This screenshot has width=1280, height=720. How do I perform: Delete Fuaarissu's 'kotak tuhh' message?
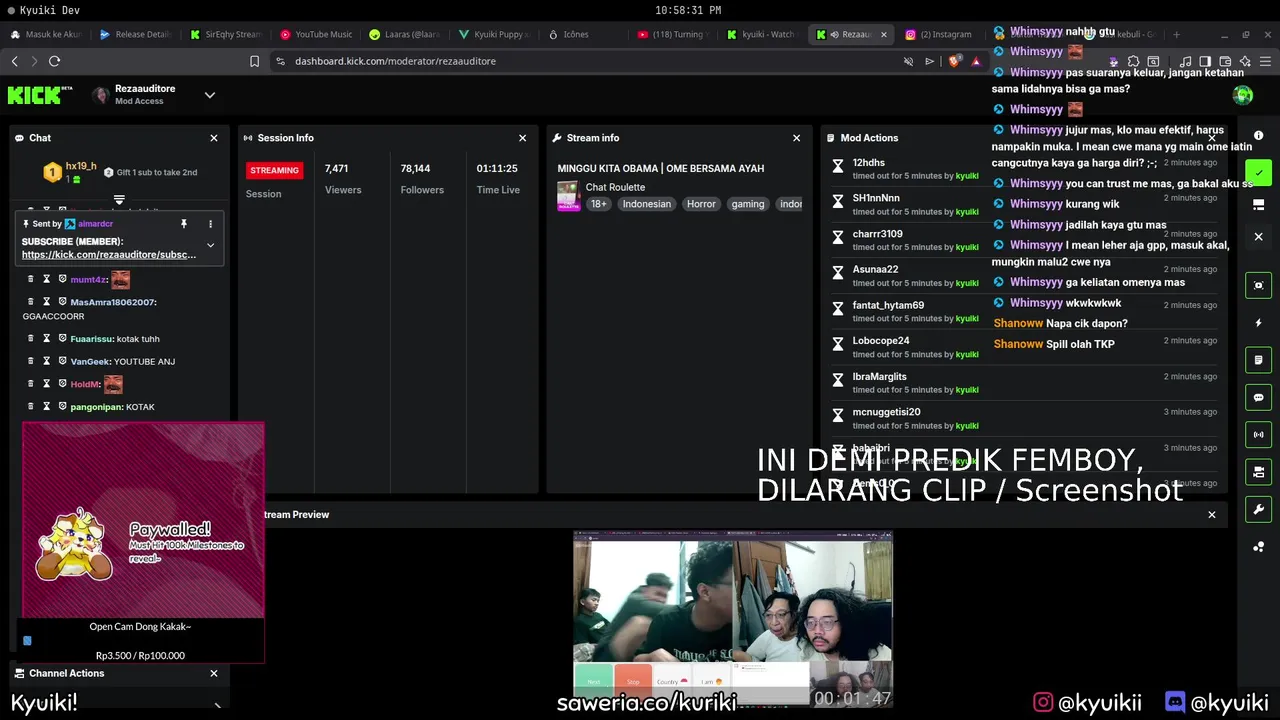coord(30,338)
